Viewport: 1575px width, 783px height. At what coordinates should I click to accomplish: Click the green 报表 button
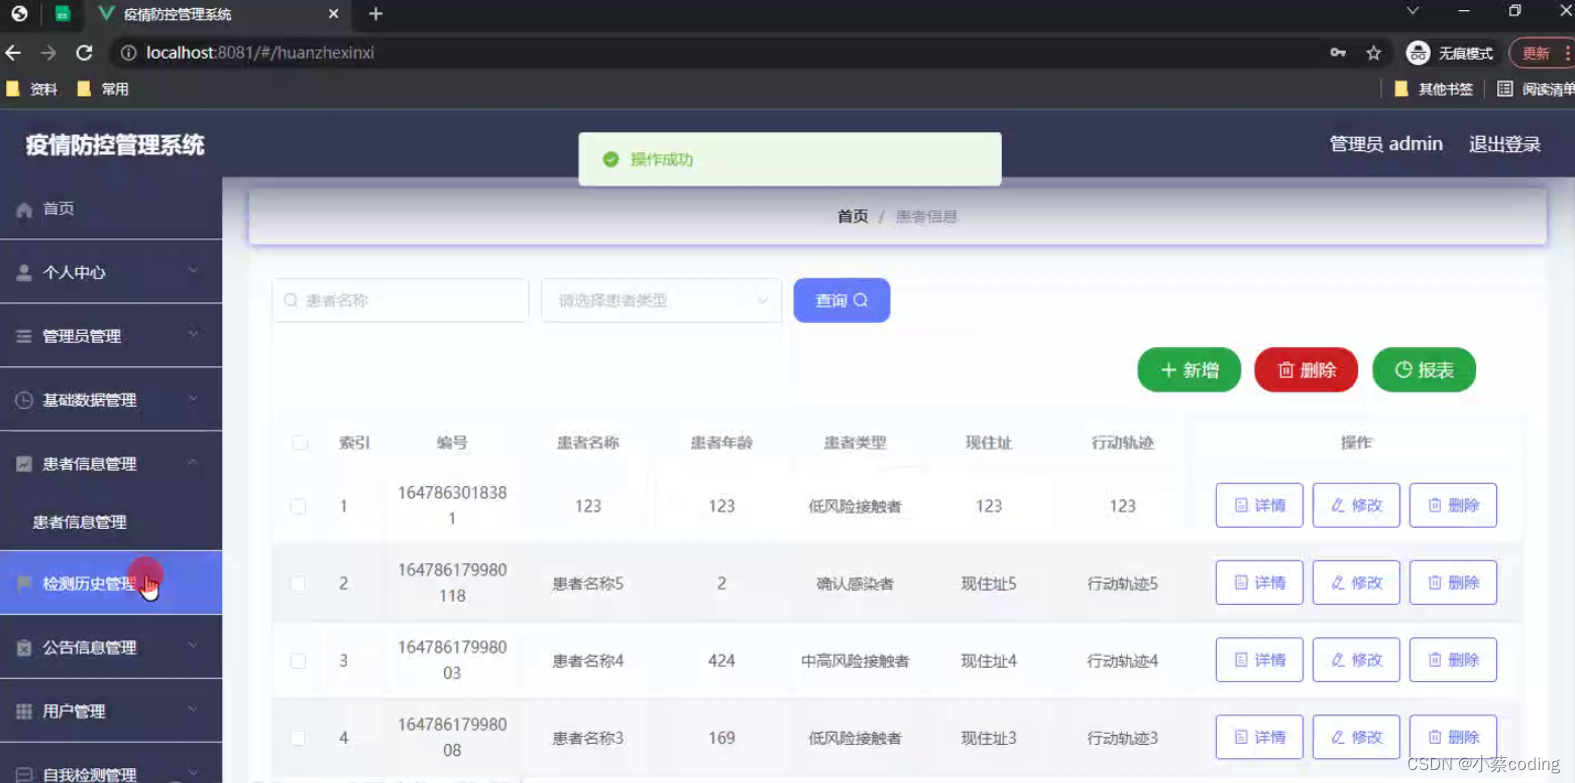[x=1424, y=370]
